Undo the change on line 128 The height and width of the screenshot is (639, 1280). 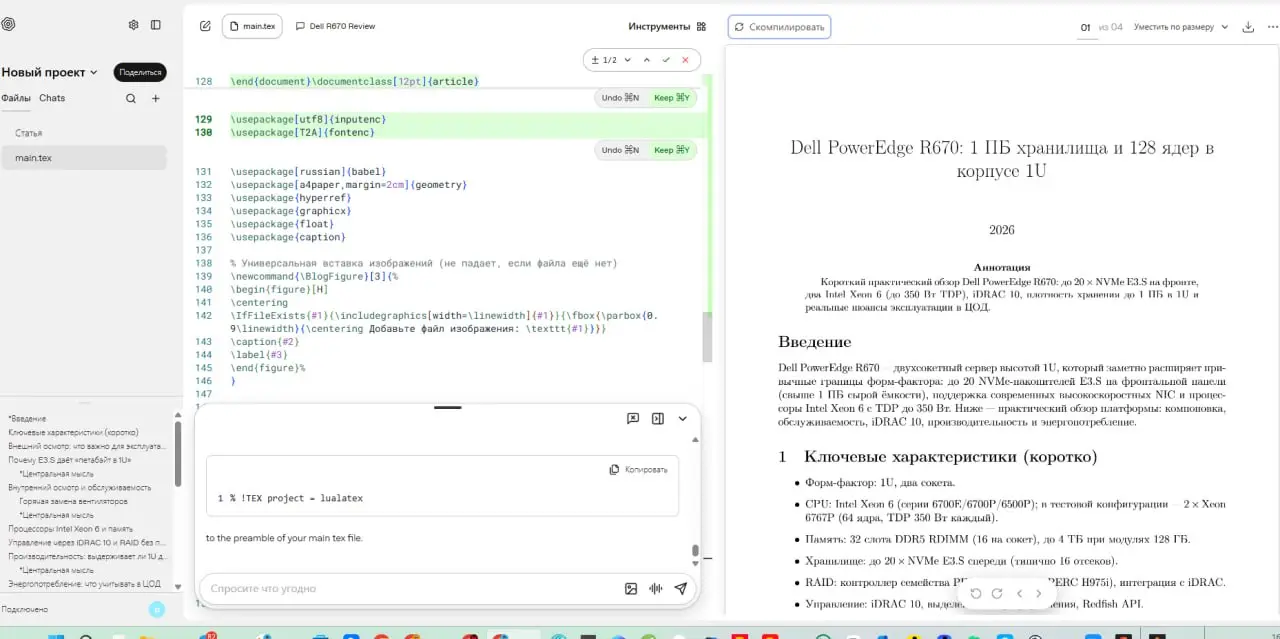coord(620,98)
